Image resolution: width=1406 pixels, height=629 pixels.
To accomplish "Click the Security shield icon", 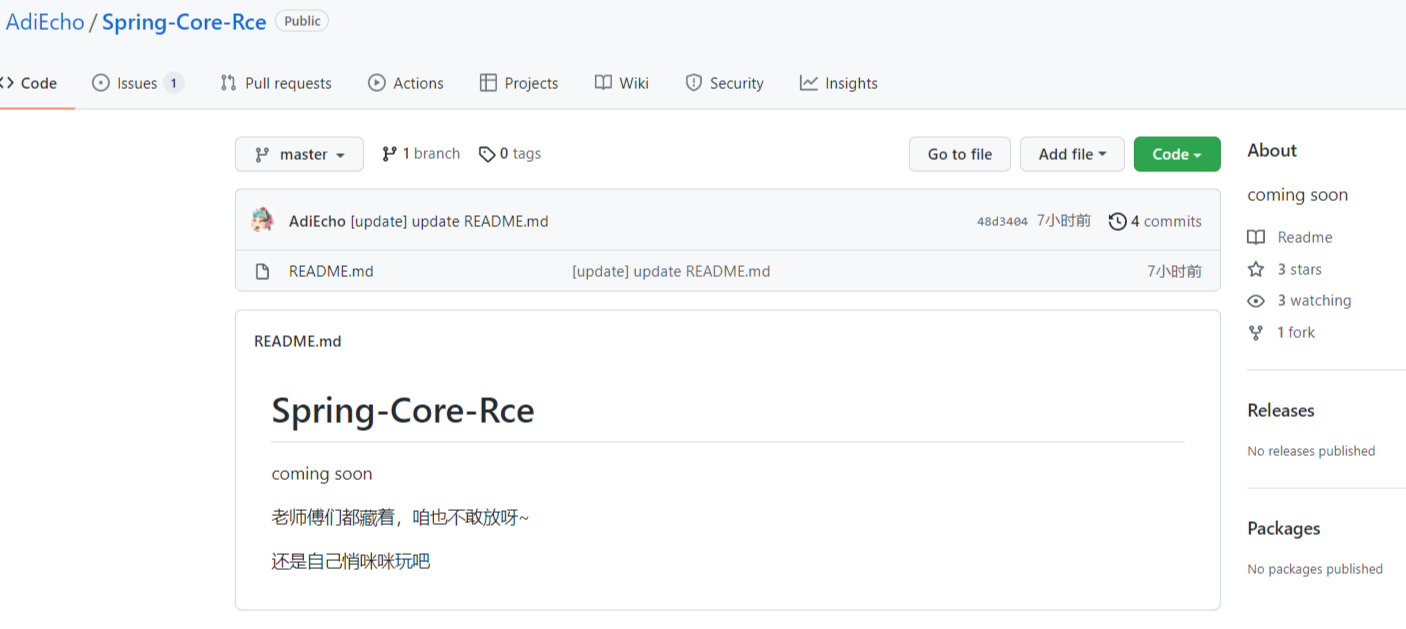I will pos(694,83).
